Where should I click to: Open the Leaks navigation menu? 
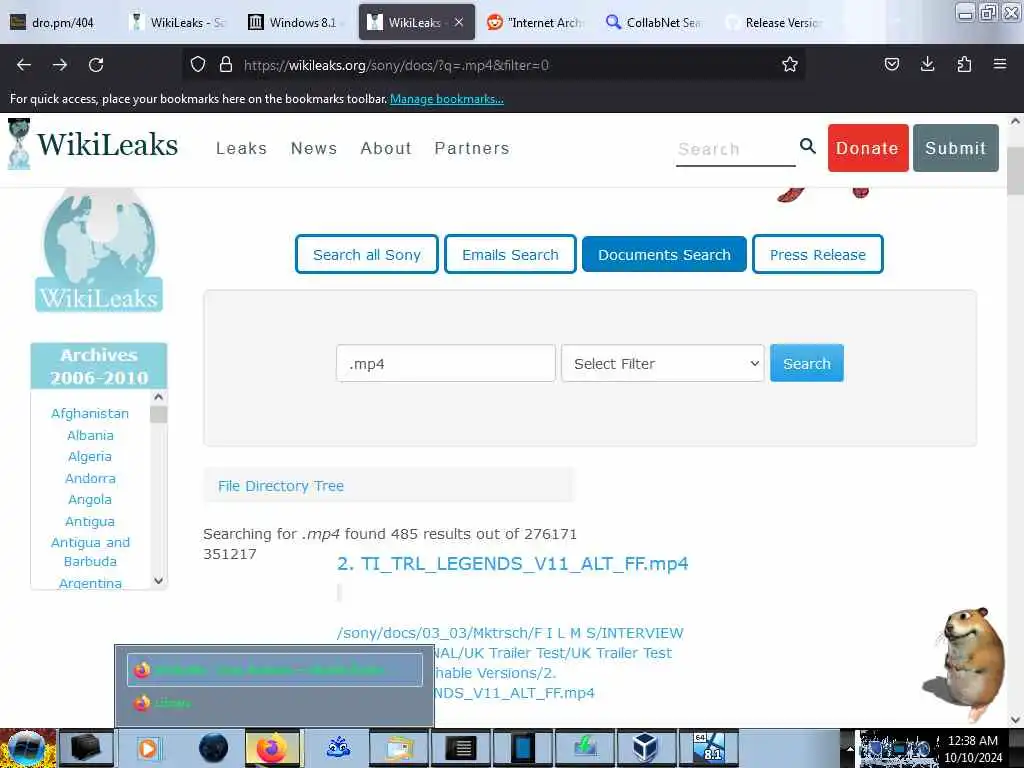tap(242, 148)
